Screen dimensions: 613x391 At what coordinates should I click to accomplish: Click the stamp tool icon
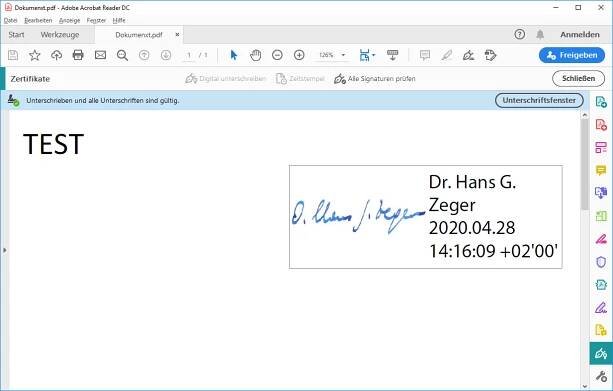[x=490, y=55]
